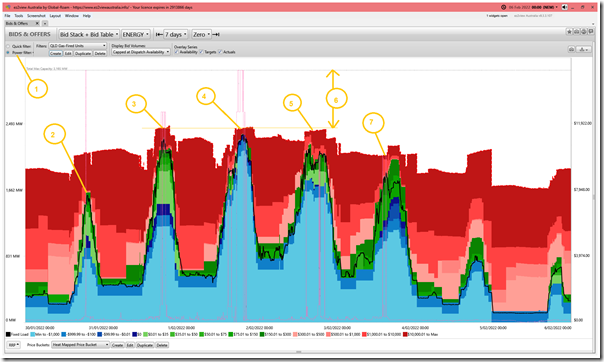Toggle the Availability overlay checkbox
604x362 pixels.
[x=176, y=52]
